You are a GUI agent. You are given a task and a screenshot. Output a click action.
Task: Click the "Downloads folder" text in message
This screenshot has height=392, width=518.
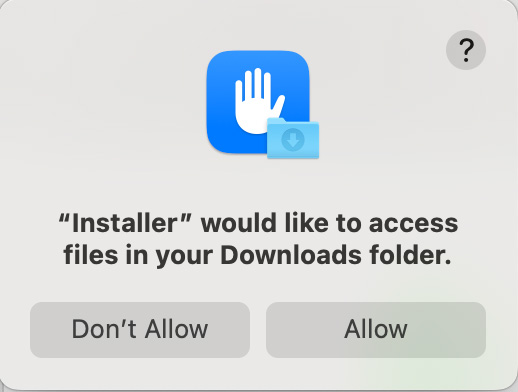(x=336, y=255)
